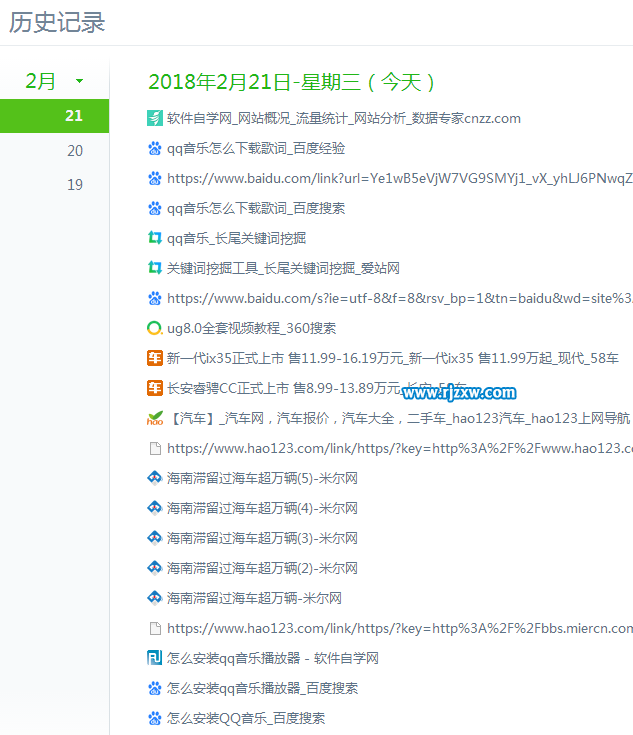
Task: Select day 19 in the date sidebar
Action: click(75, 185)
